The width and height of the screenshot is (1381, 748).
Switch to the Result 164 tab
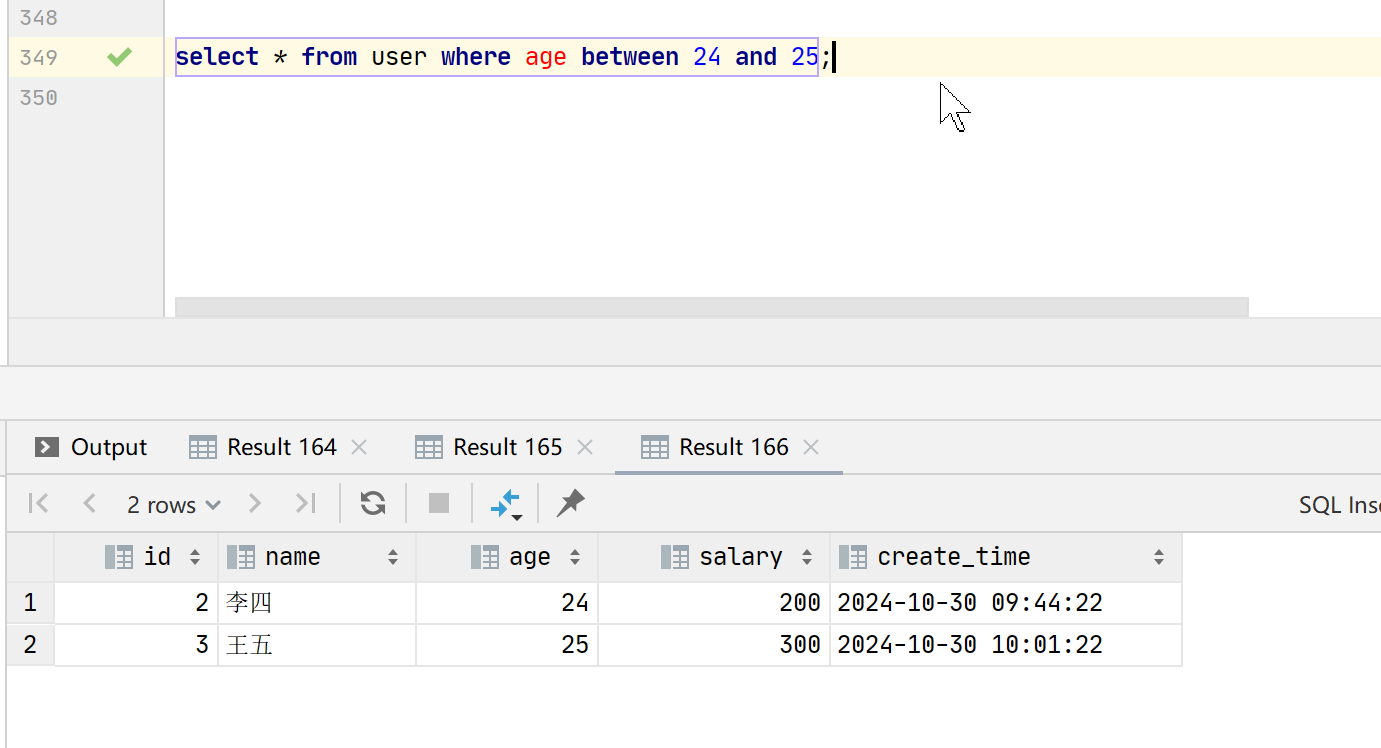tap(265, 447)
